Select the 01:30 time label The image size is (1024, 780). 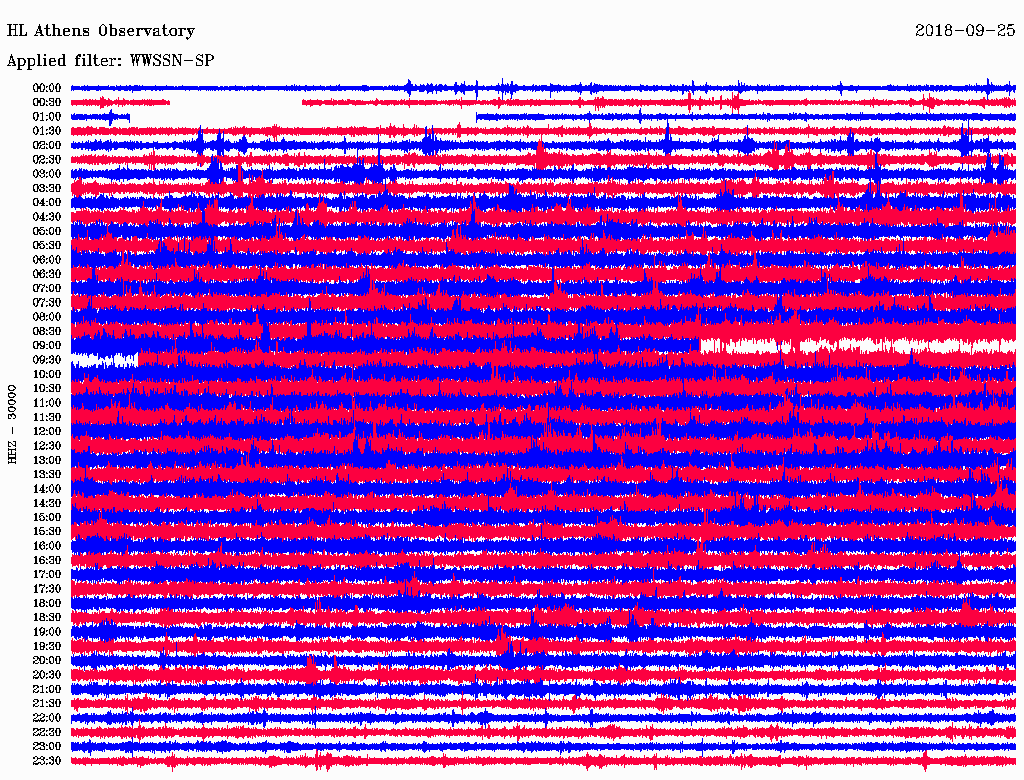coord(47,131)
